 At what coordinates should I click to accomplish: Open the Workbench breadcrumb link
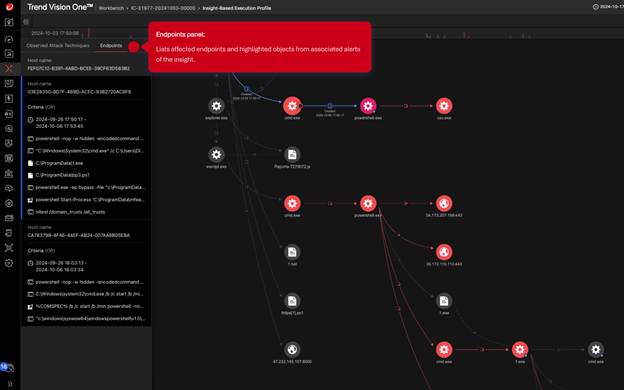111,8
